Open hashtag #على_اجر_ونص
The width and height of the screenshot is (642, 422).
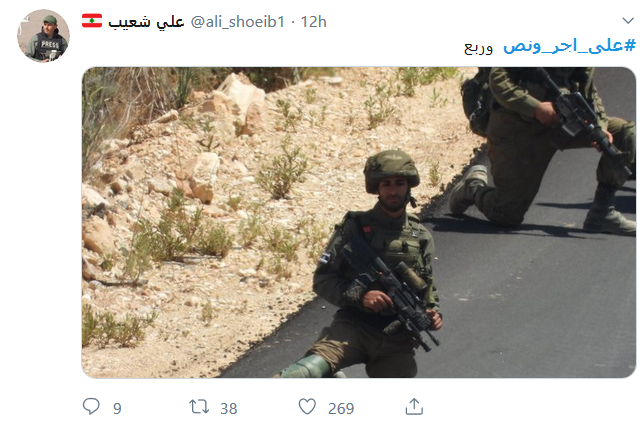(569, 46)
